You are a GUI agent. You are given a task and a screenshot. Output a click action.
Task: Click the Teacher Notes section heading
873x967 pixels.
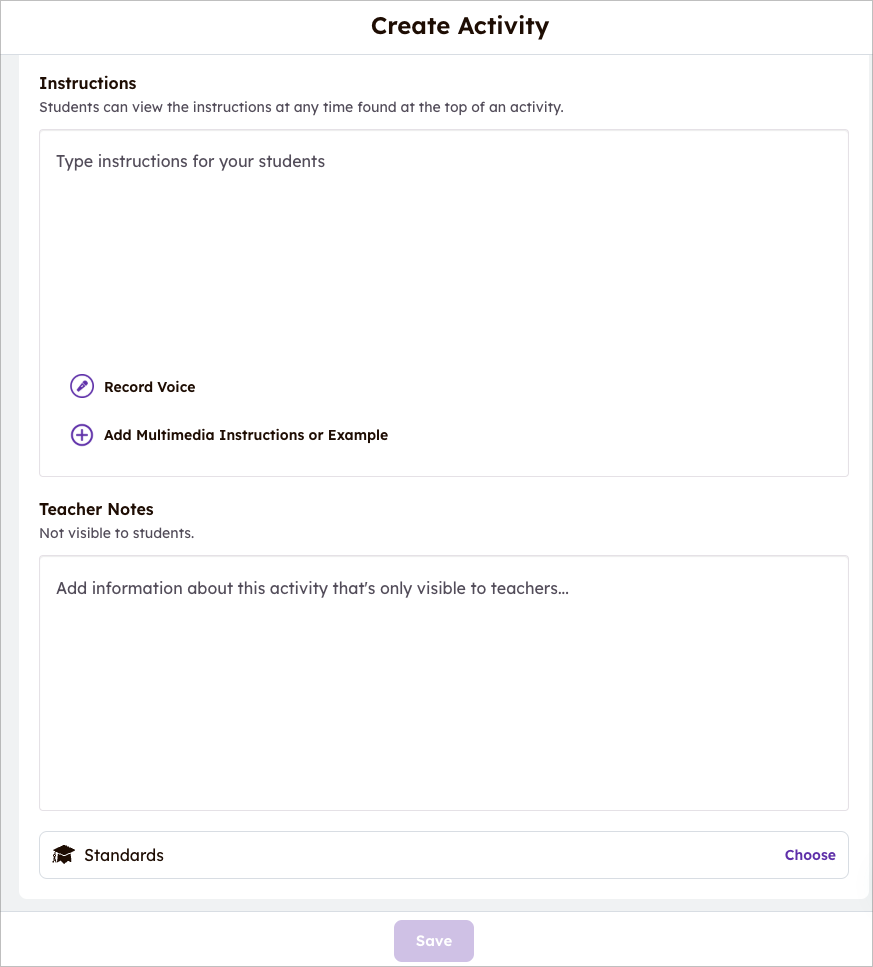click(96, 509)
